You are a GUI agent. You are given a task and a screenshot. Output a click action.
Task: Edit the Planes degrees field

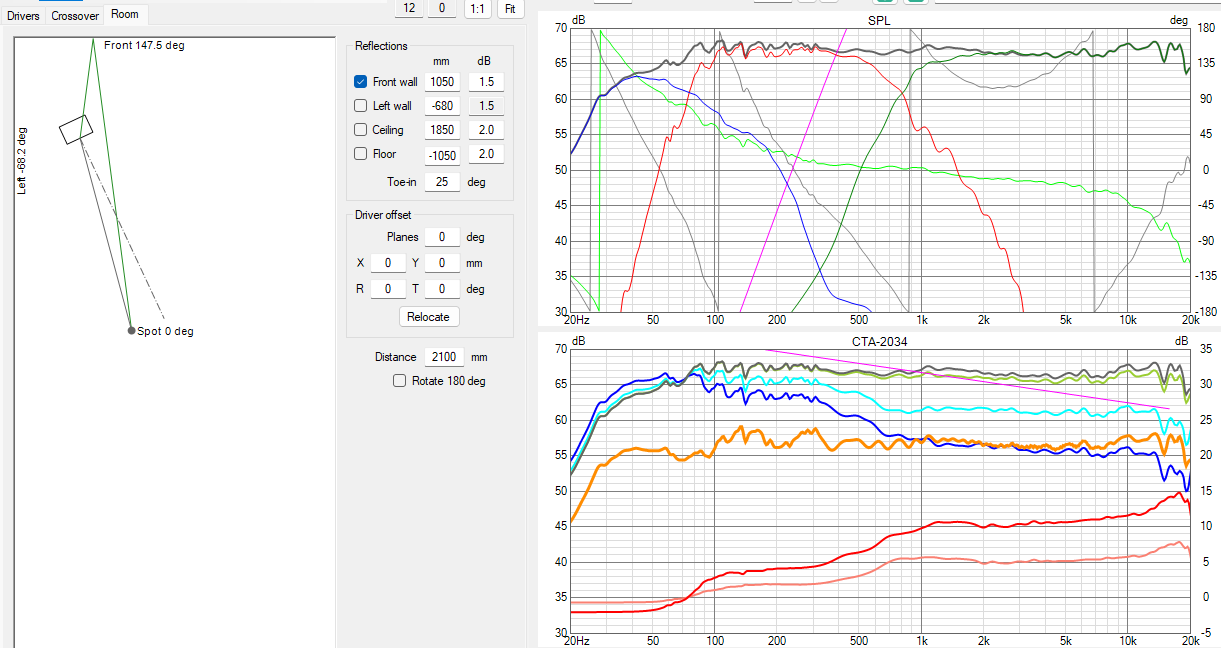pyautogui.click(x=442, y=237)
